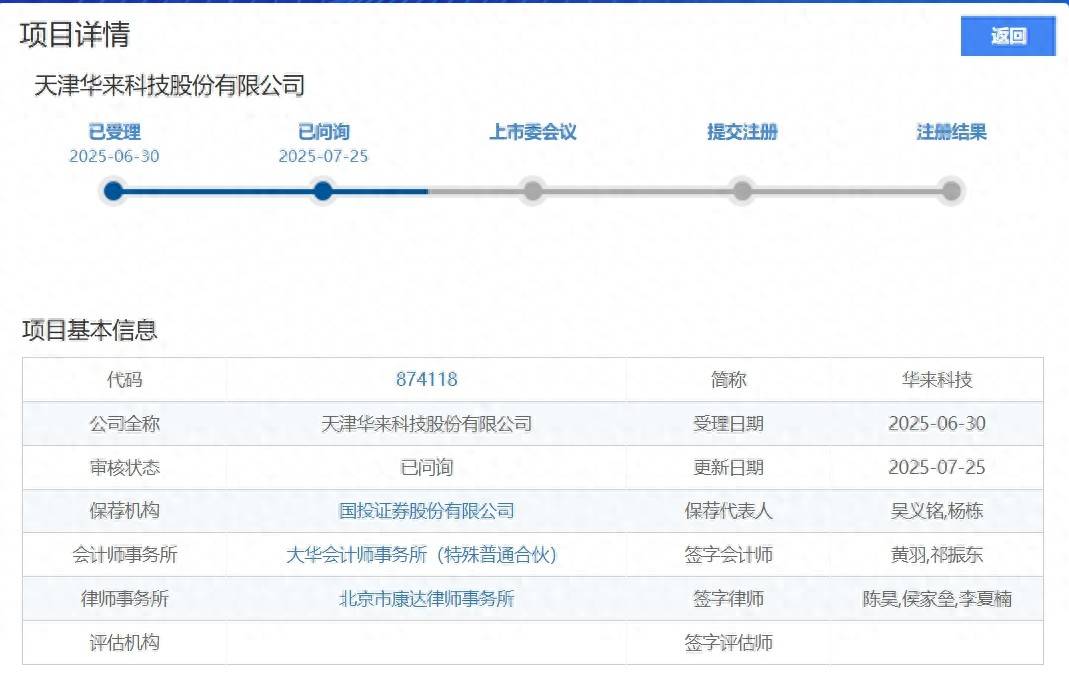Click the 返回 button
The height and width of the screenshot is (696, 1069).
pyautogui.click(x=1008, y=35)
